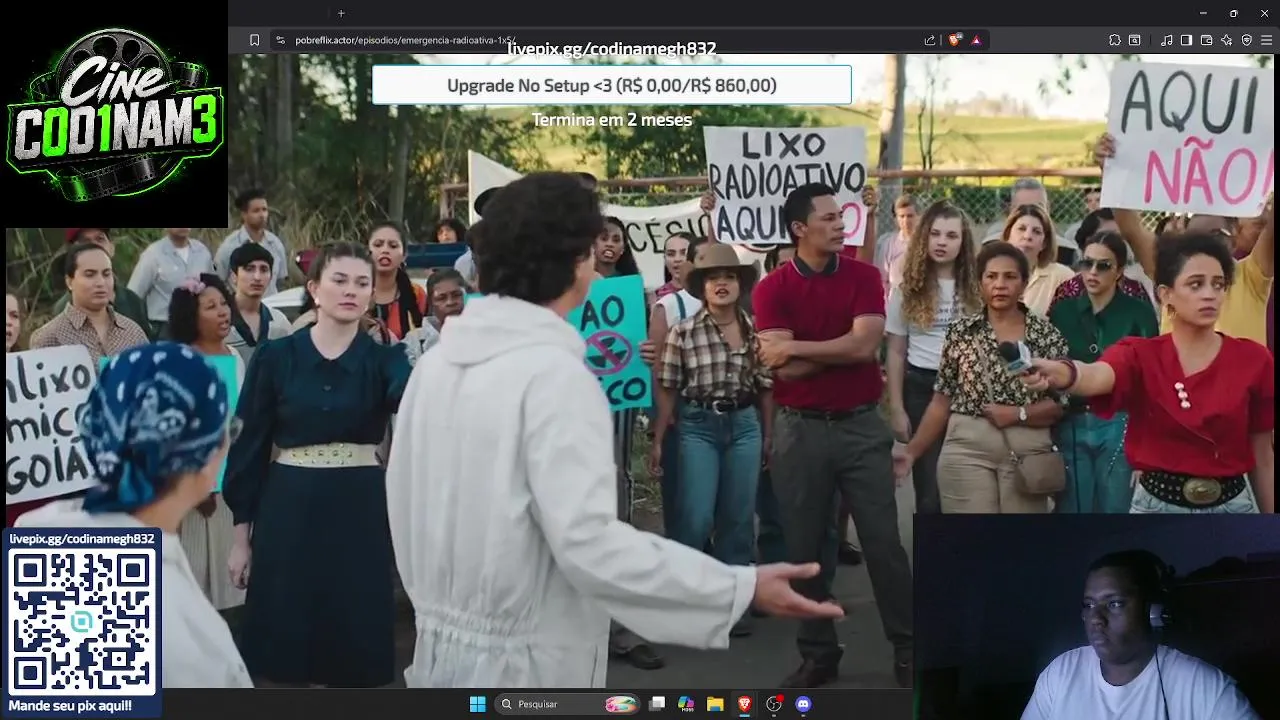Click the share page icon in address bar
The height and width of the screenshot is (720, 1280).
930,40
